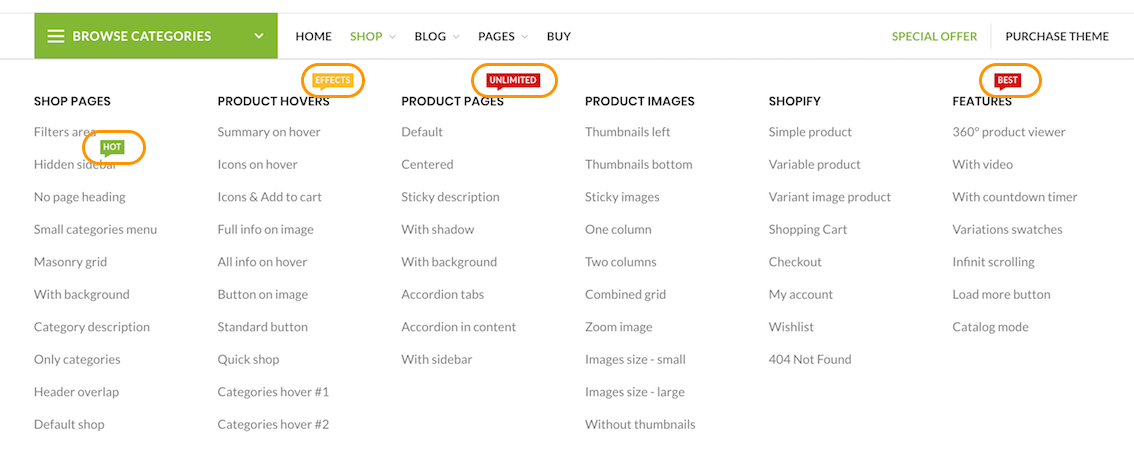Click the Purchase Theme link
Viewport: 1134px width, 464px height.
click(x=1057, y=36)
